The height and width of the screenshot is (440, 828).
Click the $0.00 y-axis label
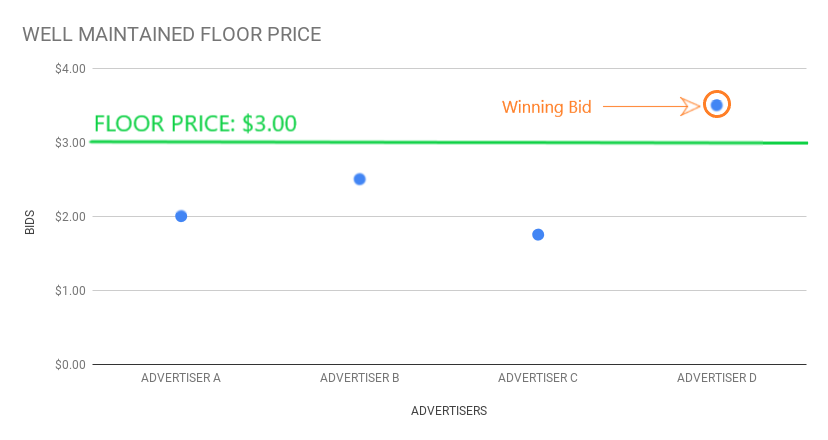pyautogui.click(x=70, y=364)
